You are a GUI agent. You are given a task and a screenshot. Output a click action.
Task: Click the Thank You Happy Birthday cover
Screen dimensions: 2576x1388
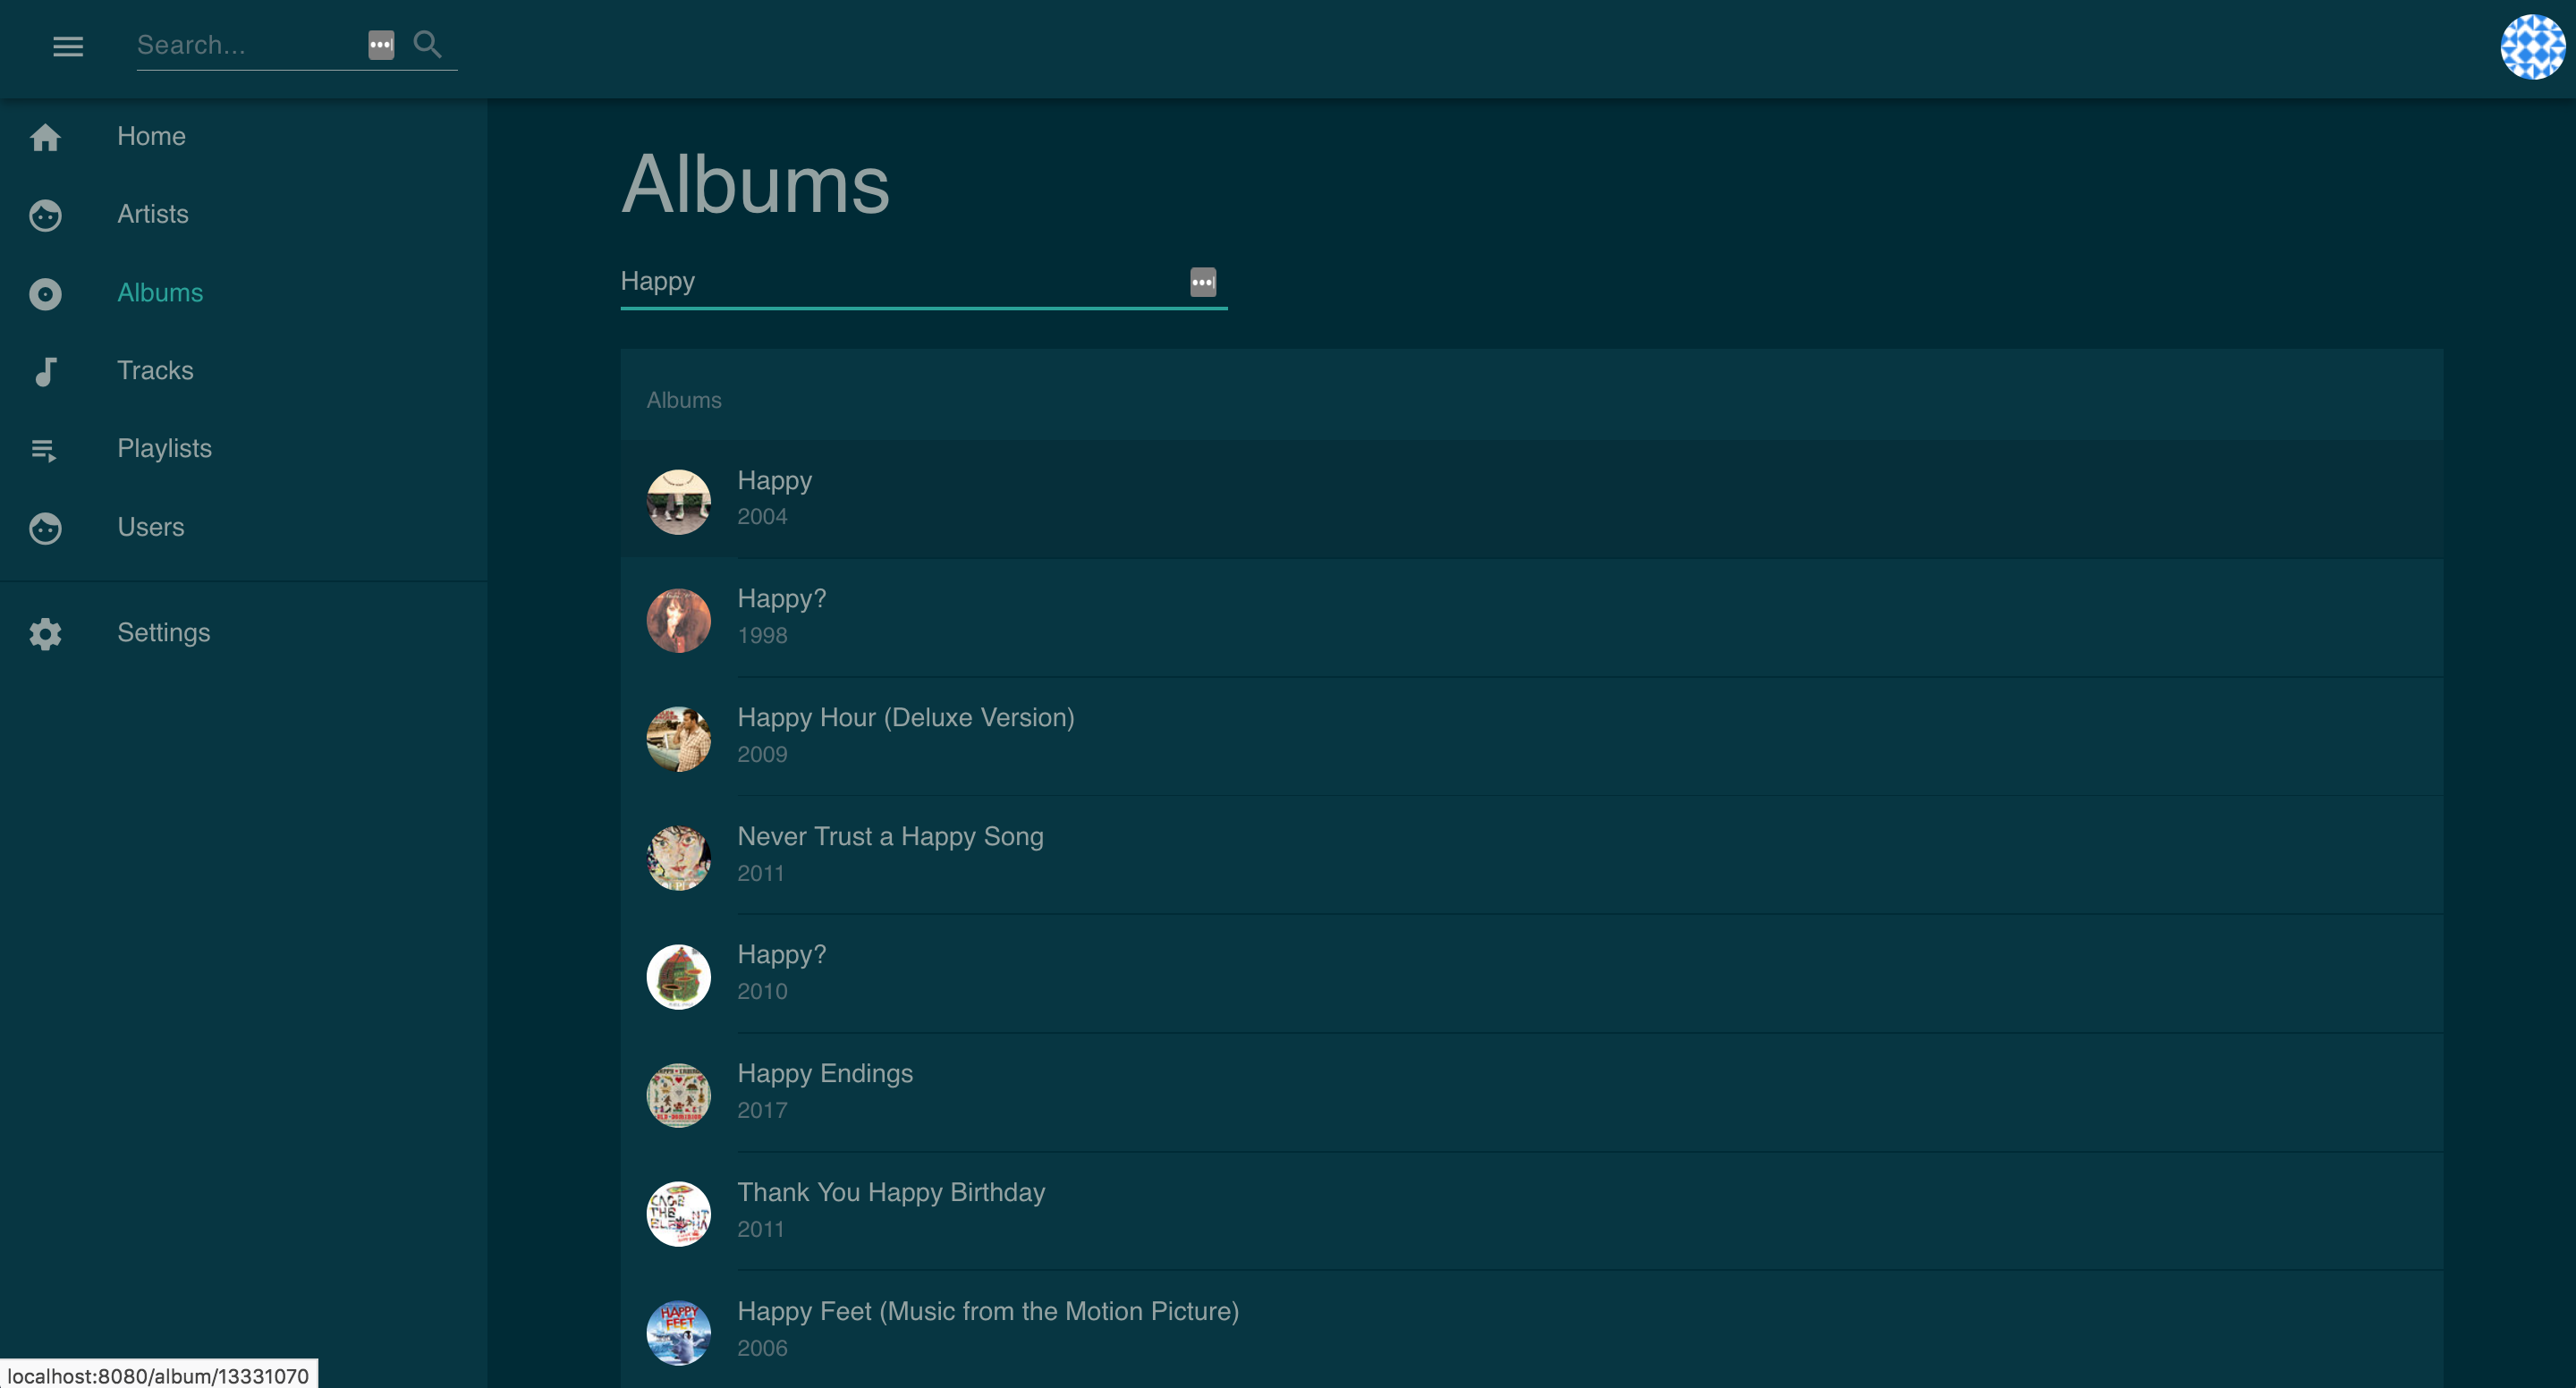pos(678,1213)
